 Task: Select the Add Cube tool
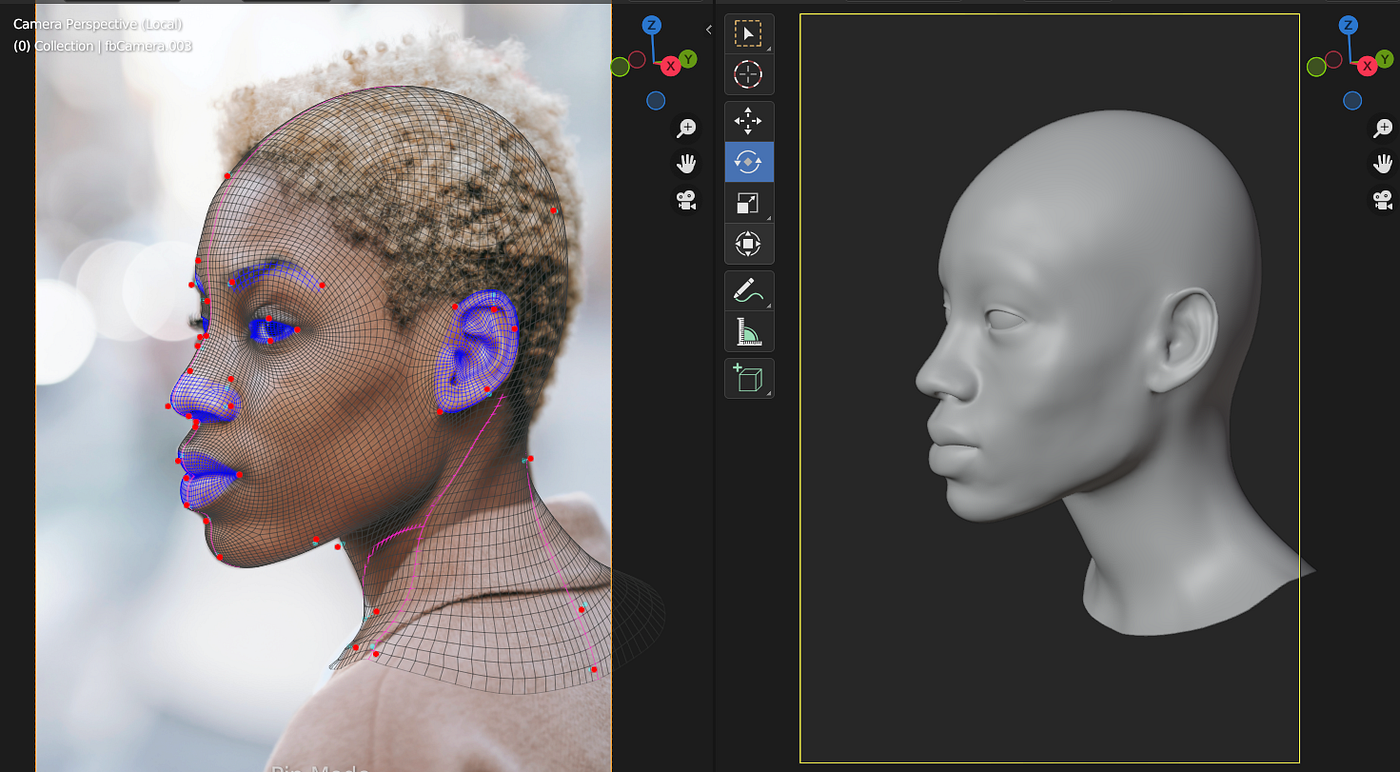(x=748, y=378)
